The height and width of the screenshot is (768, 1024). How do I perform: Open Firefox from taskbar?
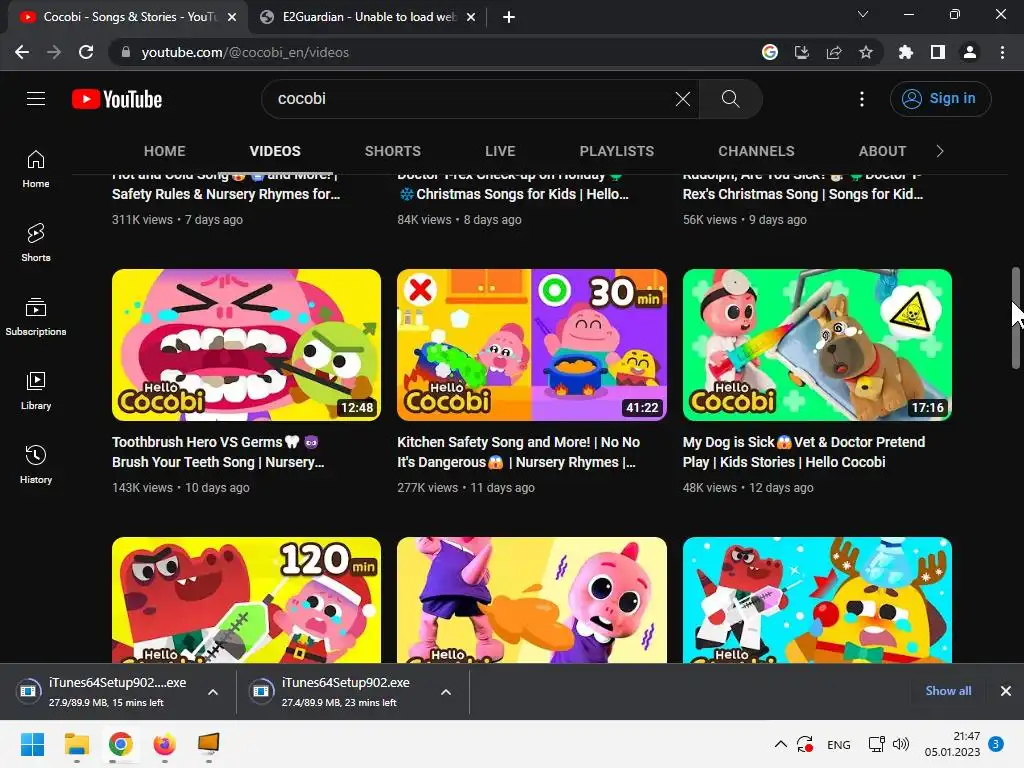click(x=165, y=744)
